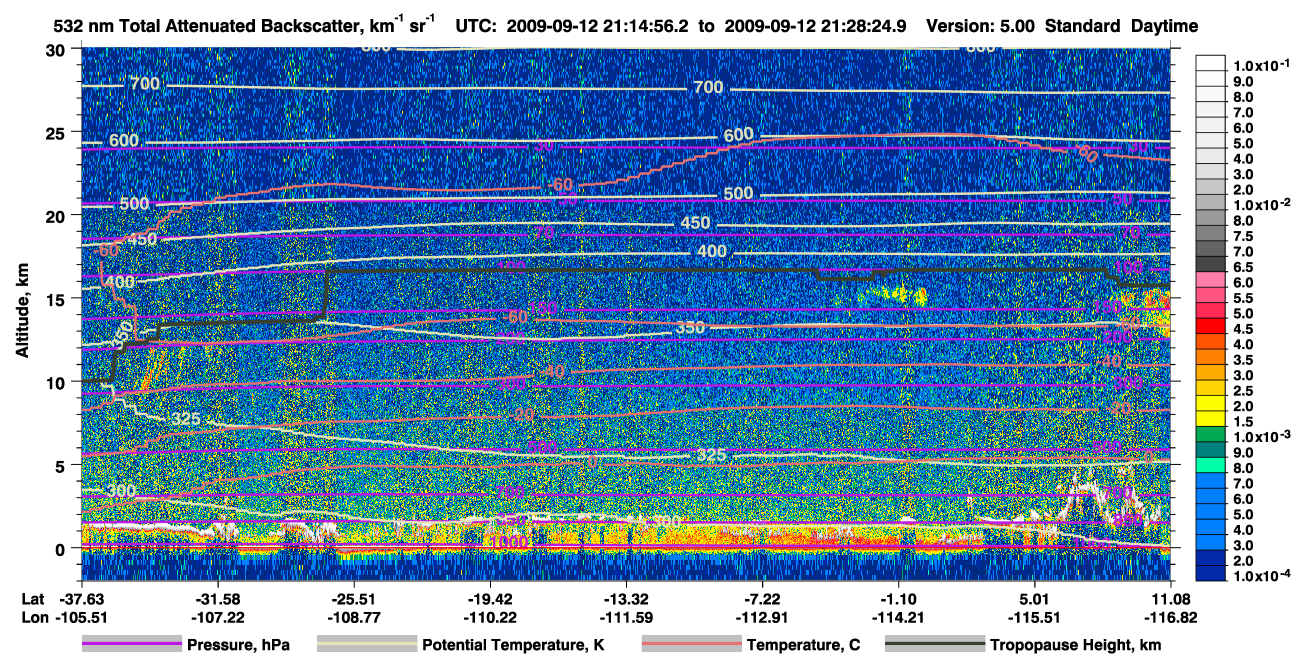Click altitude axis tick '10'
1300x667 pixels.
(x=58, y=381)
